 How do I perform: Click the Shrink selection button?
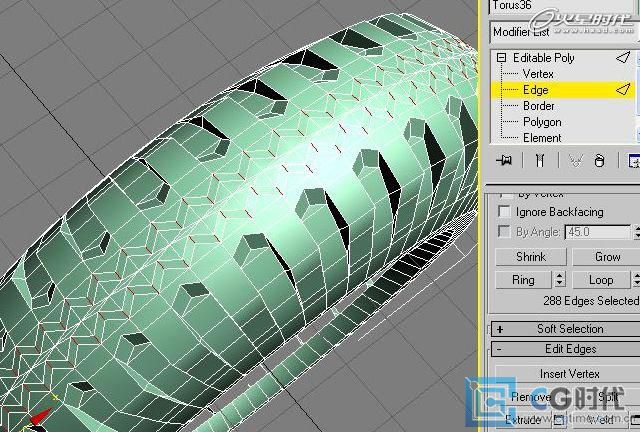531,257
